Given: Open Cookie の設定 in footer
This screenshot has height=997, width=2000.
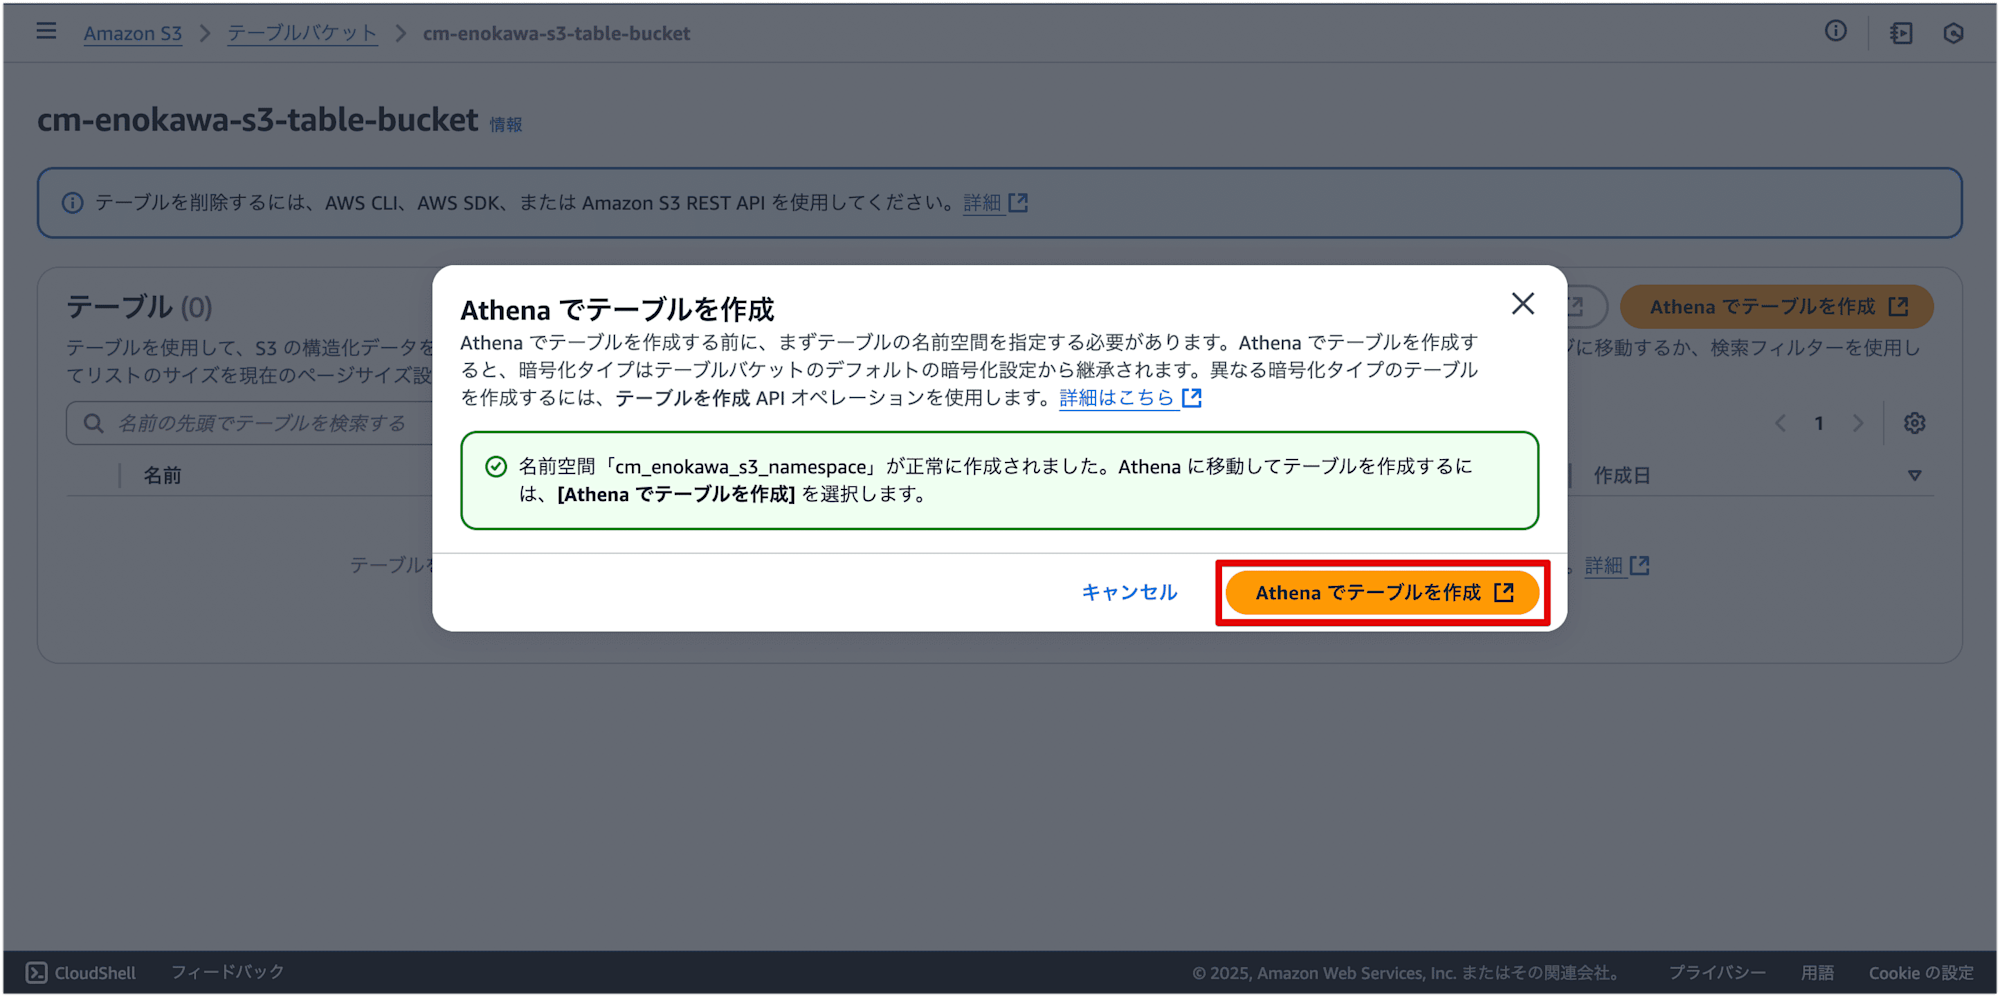Looking at the screenshot, I should [1921, 973].
